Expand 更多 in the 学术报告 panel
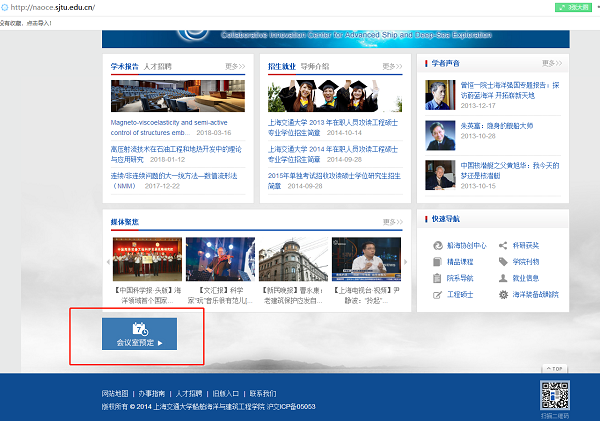This screenshot has height=421, width=600. [235, 66]
